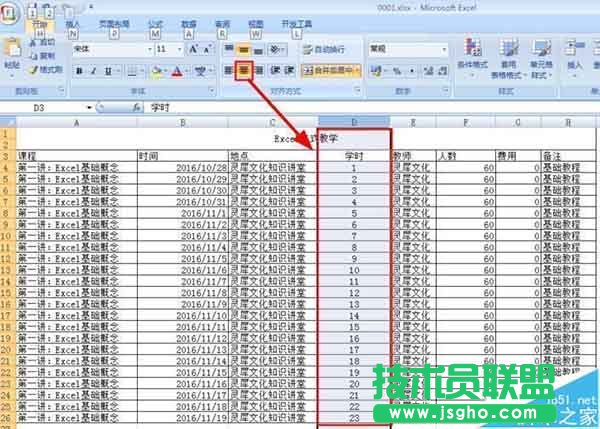This screenshot has height=429, width=600.
Task: Open Cell Styles (单元格样式)
Action: (x=541, y=58)
